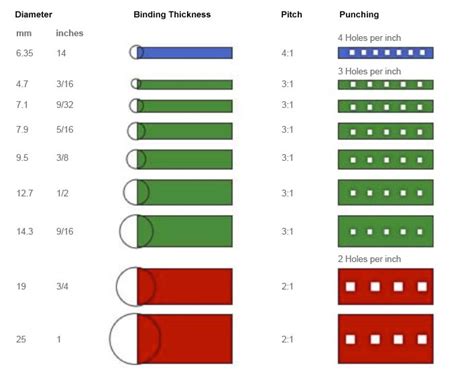Viewport: 474px width, 374px height.
Task: Click the 25 mm large binding circle
Action: pyautogui.click(x=135, y=339)
